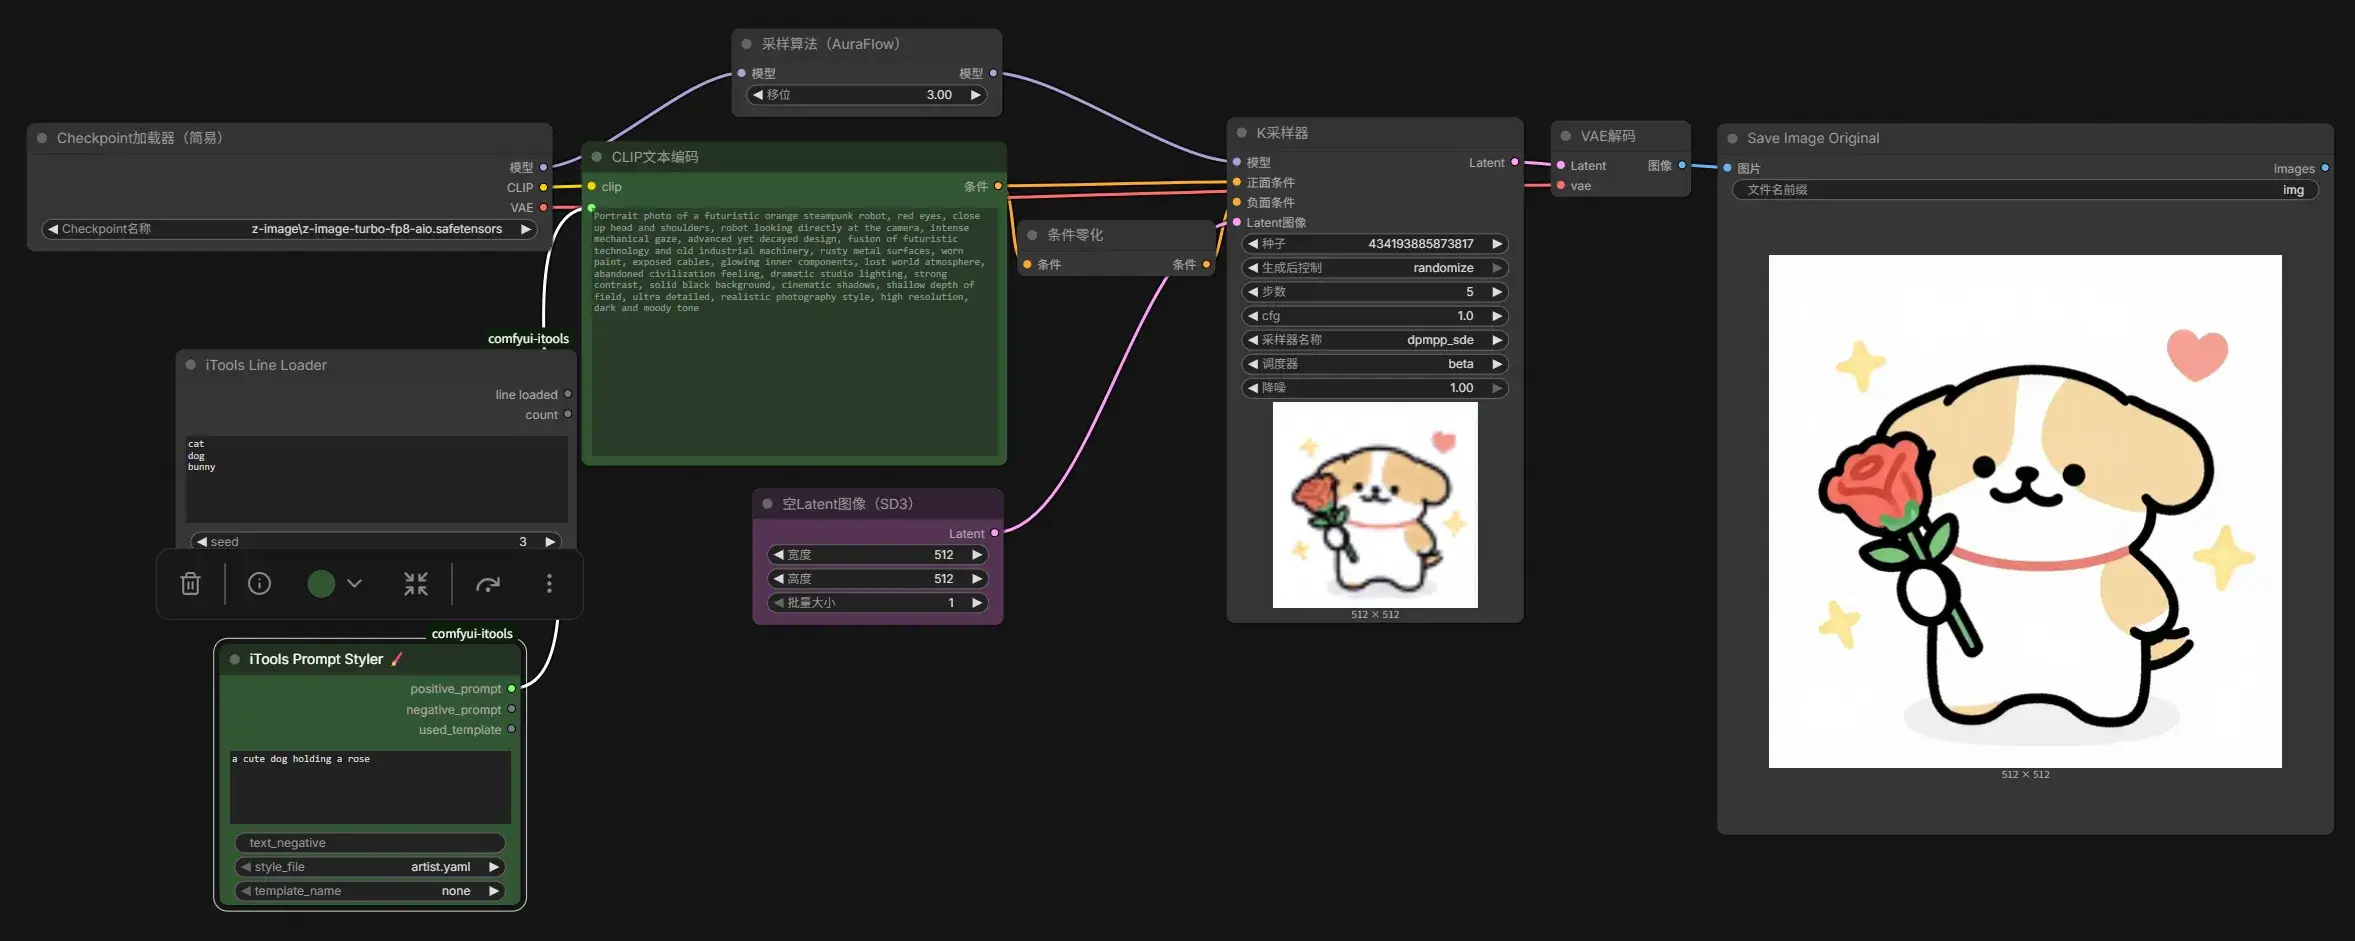Toggle collapse dot on iTools Line Loader node
Viewport: 2355px width, 941px height.
click(191, 365)
